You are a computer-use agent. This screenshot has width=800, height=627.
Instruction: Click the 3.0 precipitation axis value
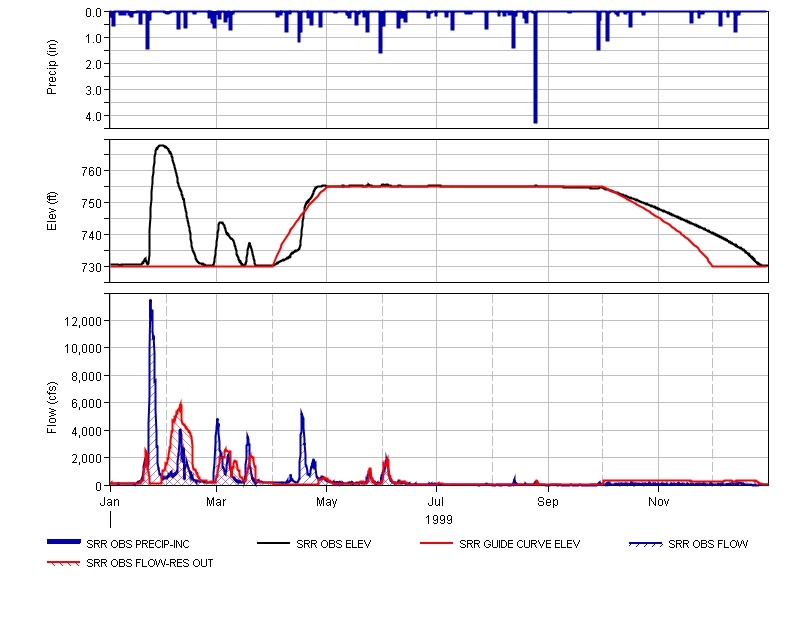tap(93, 90)
